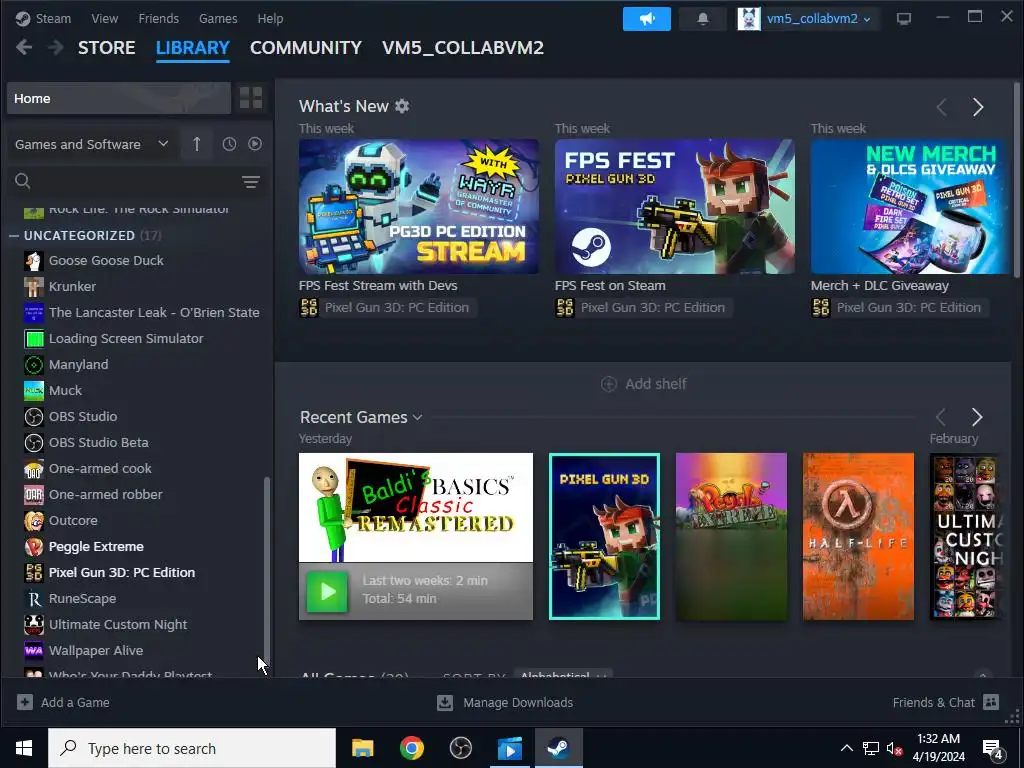Click the RuneScape list icon
The height and width of the screenshot is (768, 1024).
34,599
